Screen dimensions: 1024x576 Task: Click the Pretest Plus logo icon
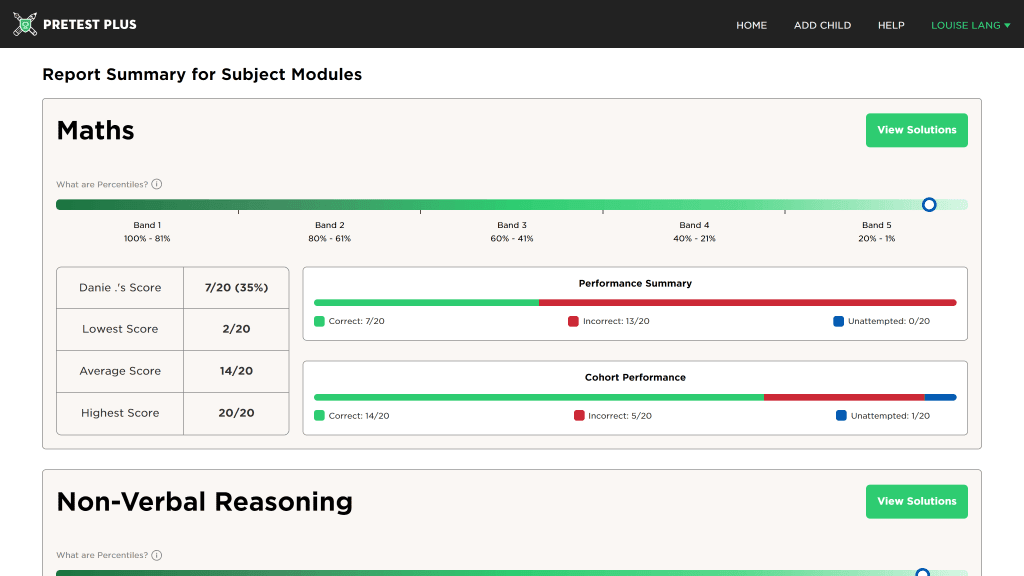pyautogui.click(x=24, y=24)
